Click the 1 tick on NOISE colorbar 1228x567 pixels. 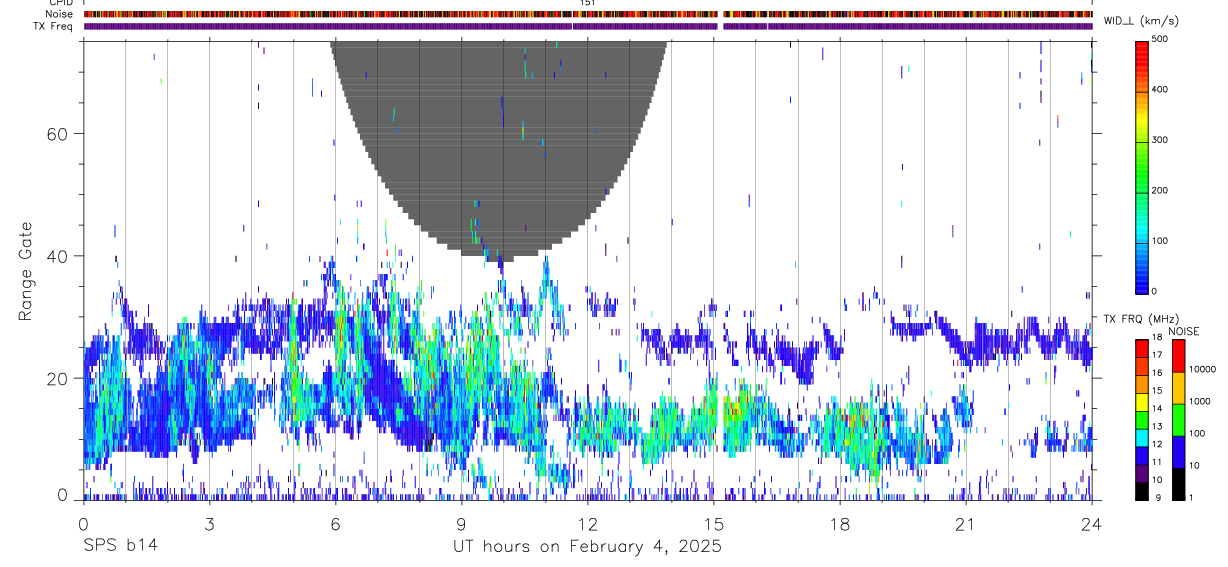(1191, 497)
